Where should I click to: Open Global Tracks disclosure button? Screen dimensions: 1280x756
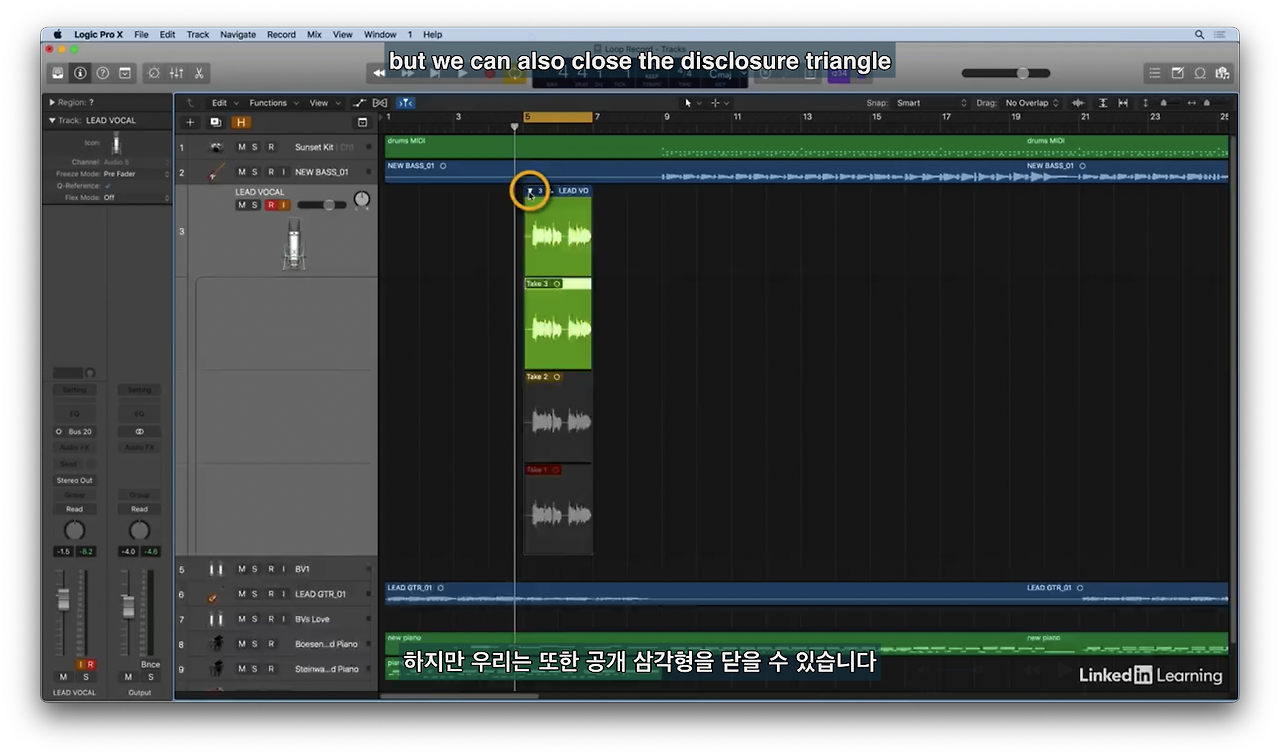tap(362, 122)
